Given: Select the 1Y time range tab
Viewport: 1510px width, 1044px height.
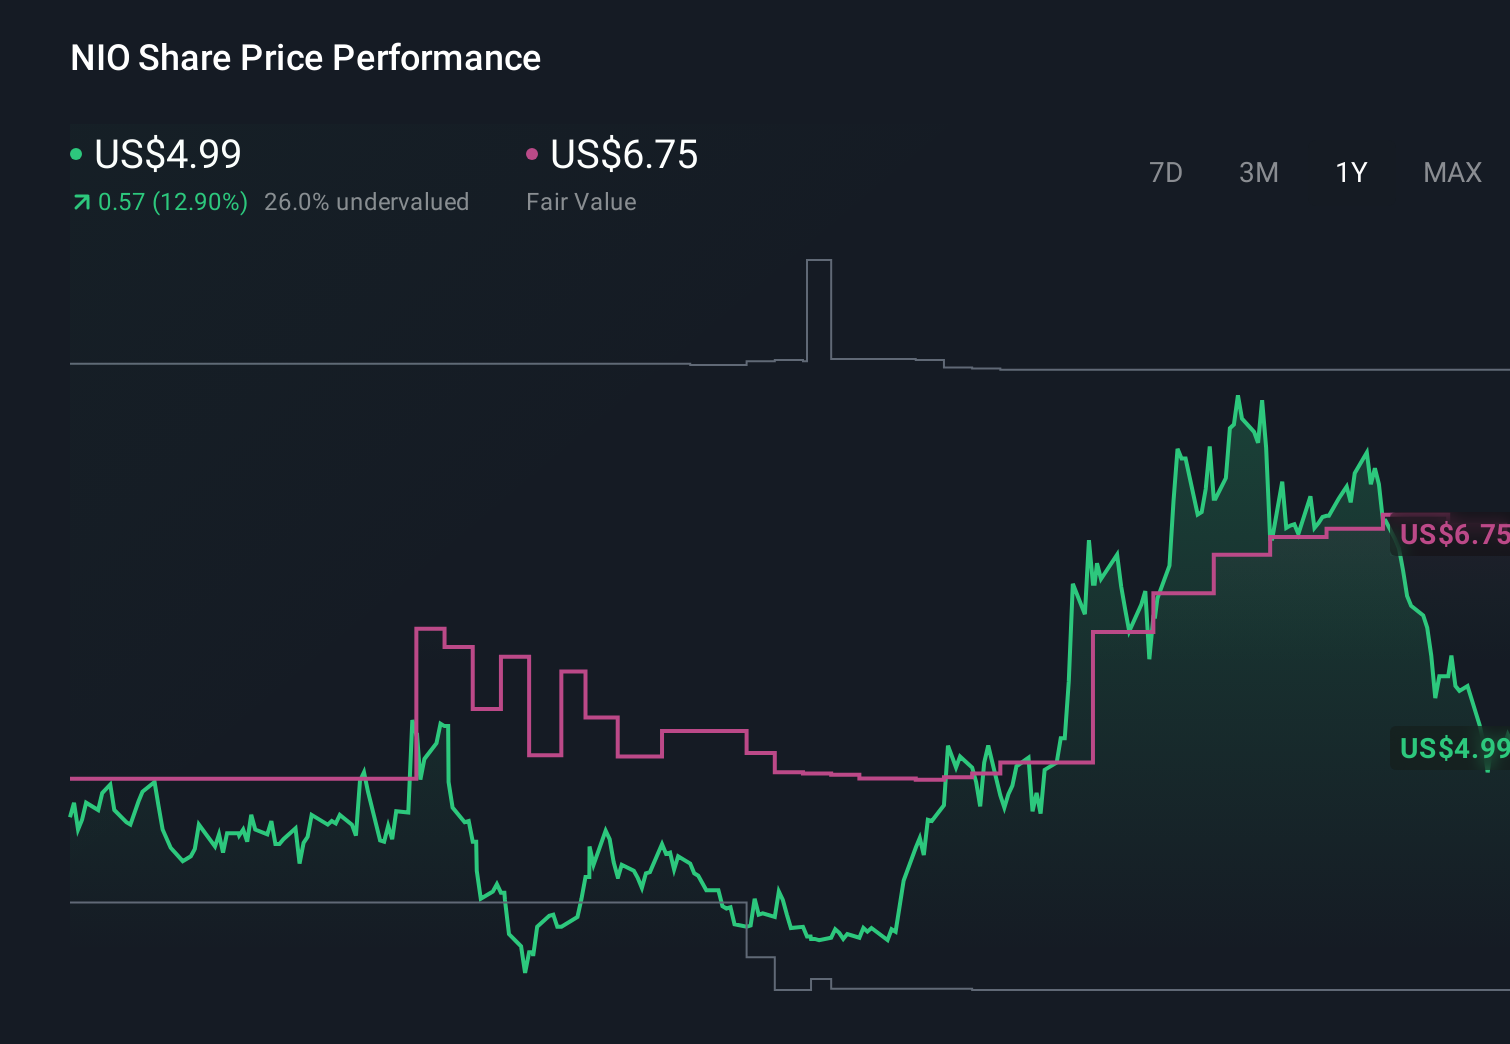Looking at the screenshot, I should point(1350,172).
